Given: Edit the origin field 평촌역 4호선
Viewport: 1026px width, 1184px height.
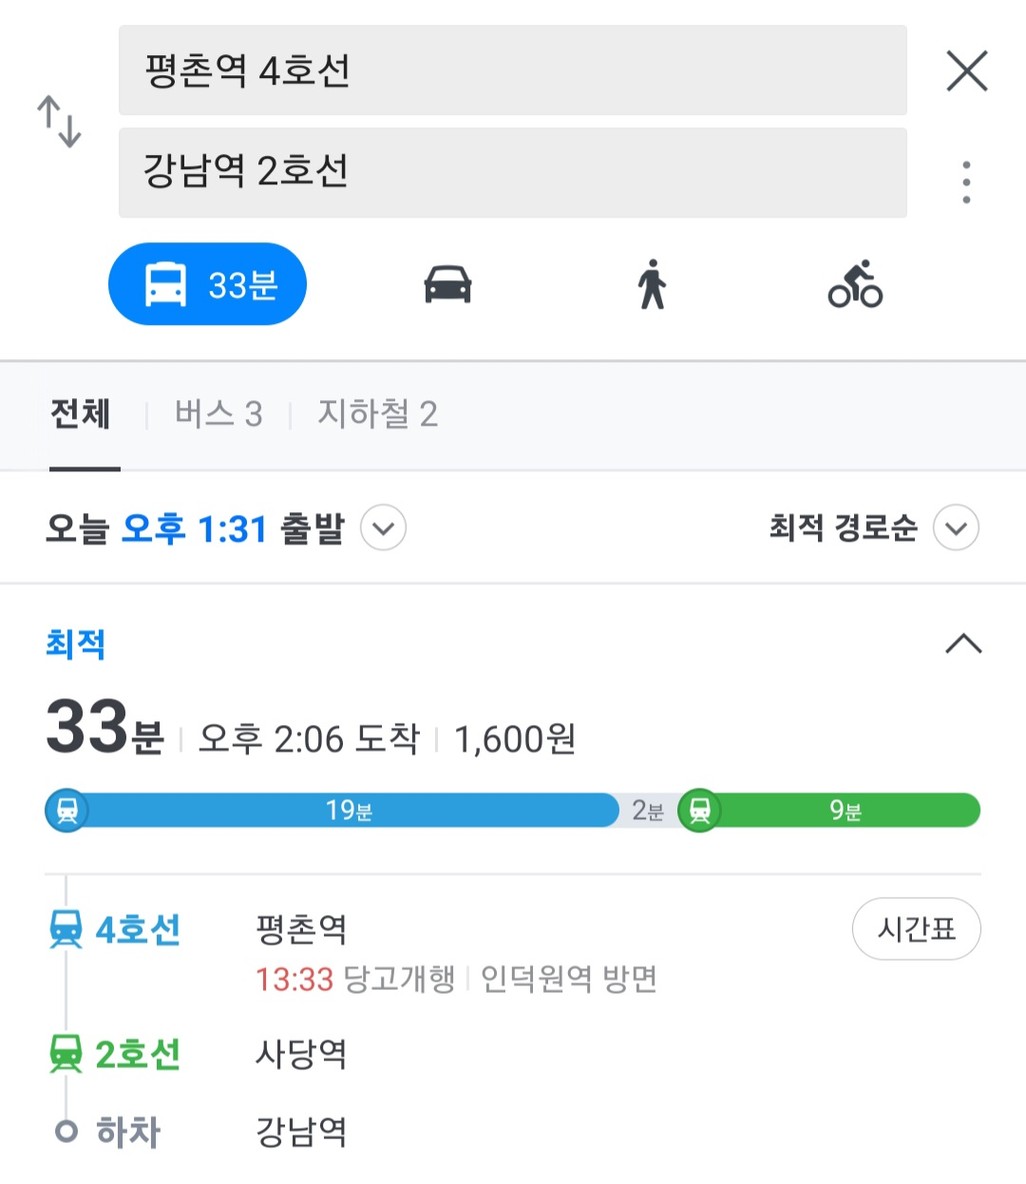Looking at the screenshot, I should click(513, 70).
